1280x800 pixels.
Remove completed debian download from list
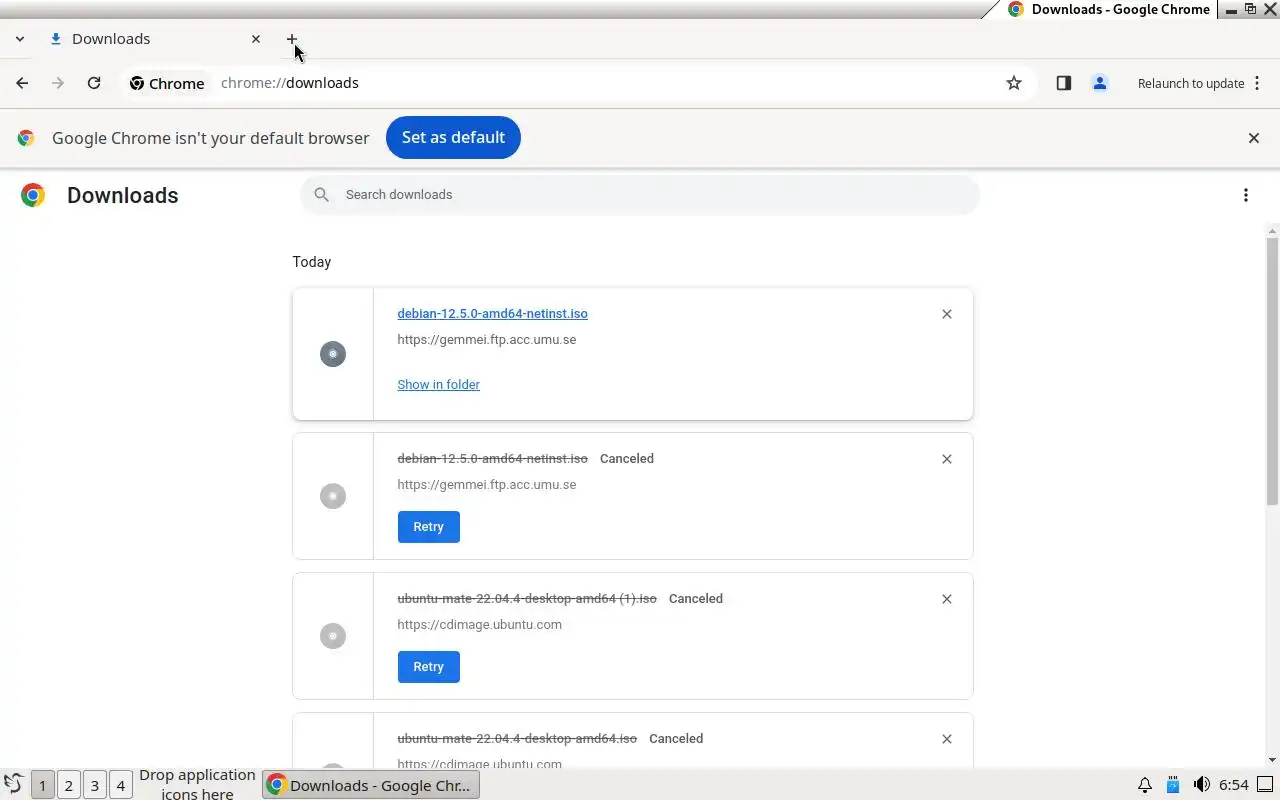[947, 314]
